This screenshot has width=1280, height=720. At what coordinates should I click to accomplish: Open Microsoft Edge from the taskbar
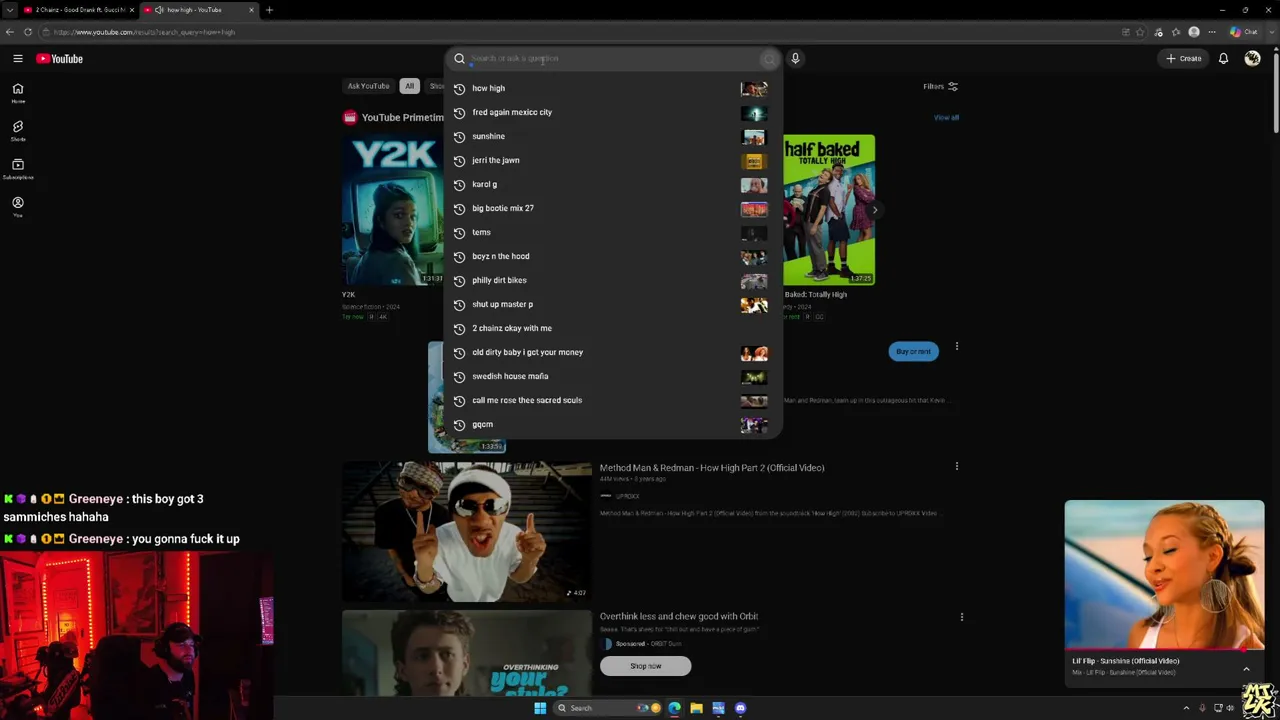(674, 708)
